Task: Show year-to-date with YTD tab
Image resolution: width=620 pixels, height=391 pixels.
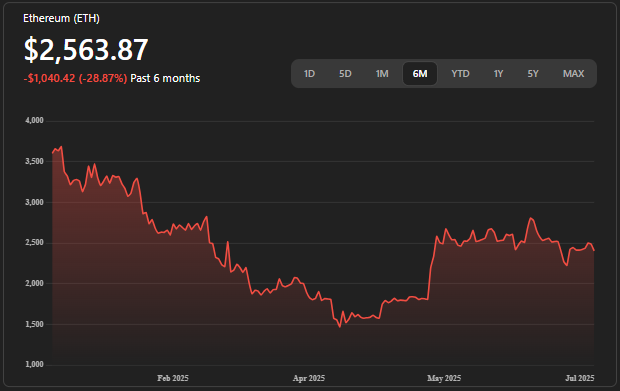Action: (x=460, y=74)
